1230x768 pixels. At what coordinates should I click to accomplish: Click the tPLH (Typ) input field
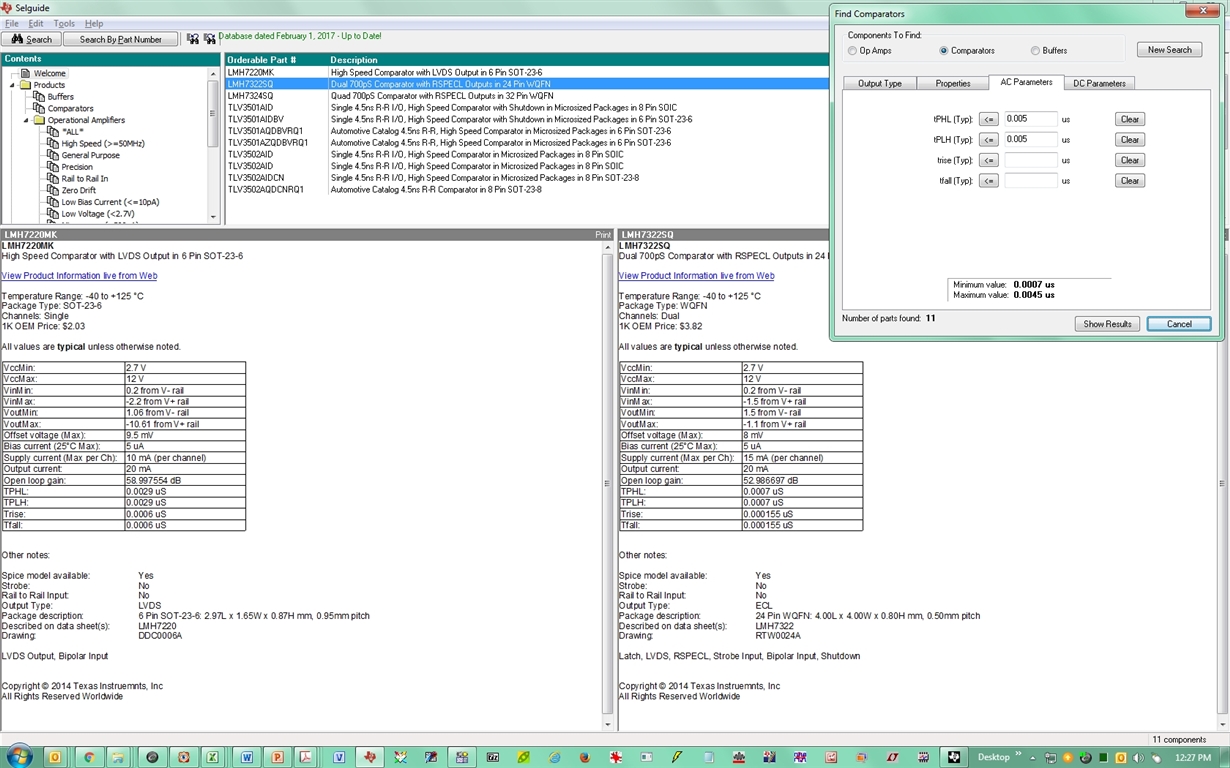(x=1031, y=140)
